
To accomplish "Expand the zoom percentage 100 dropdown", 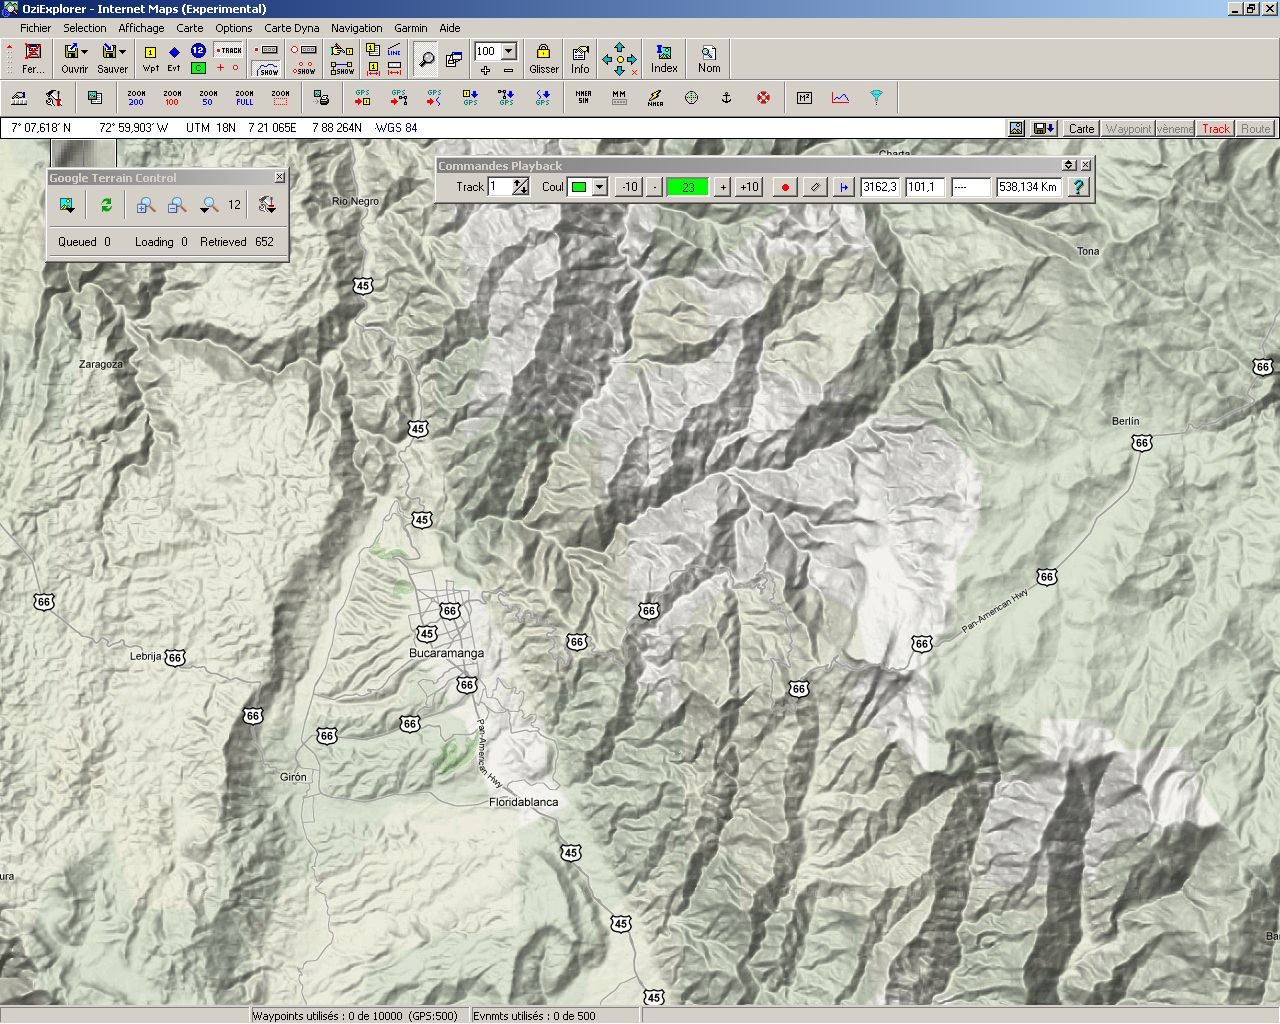I will (509, 51).
